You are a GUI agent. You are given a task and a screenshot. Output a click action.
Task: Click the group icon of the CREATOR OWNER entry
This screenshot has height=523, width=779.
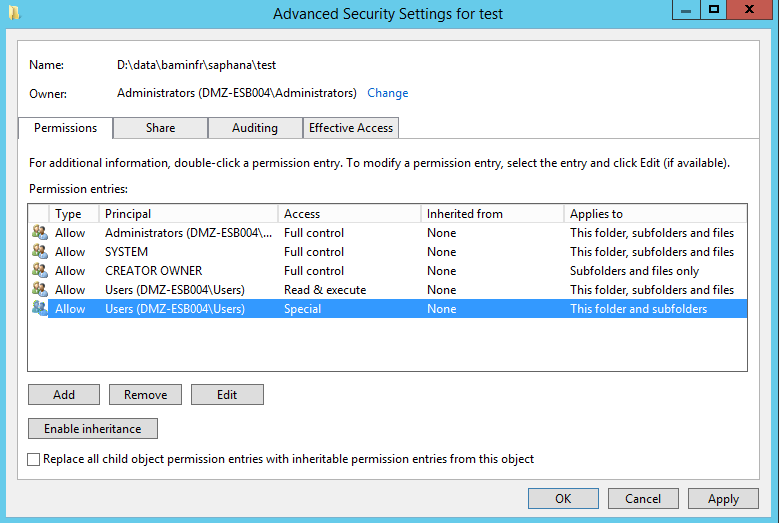tap(40, 270)
